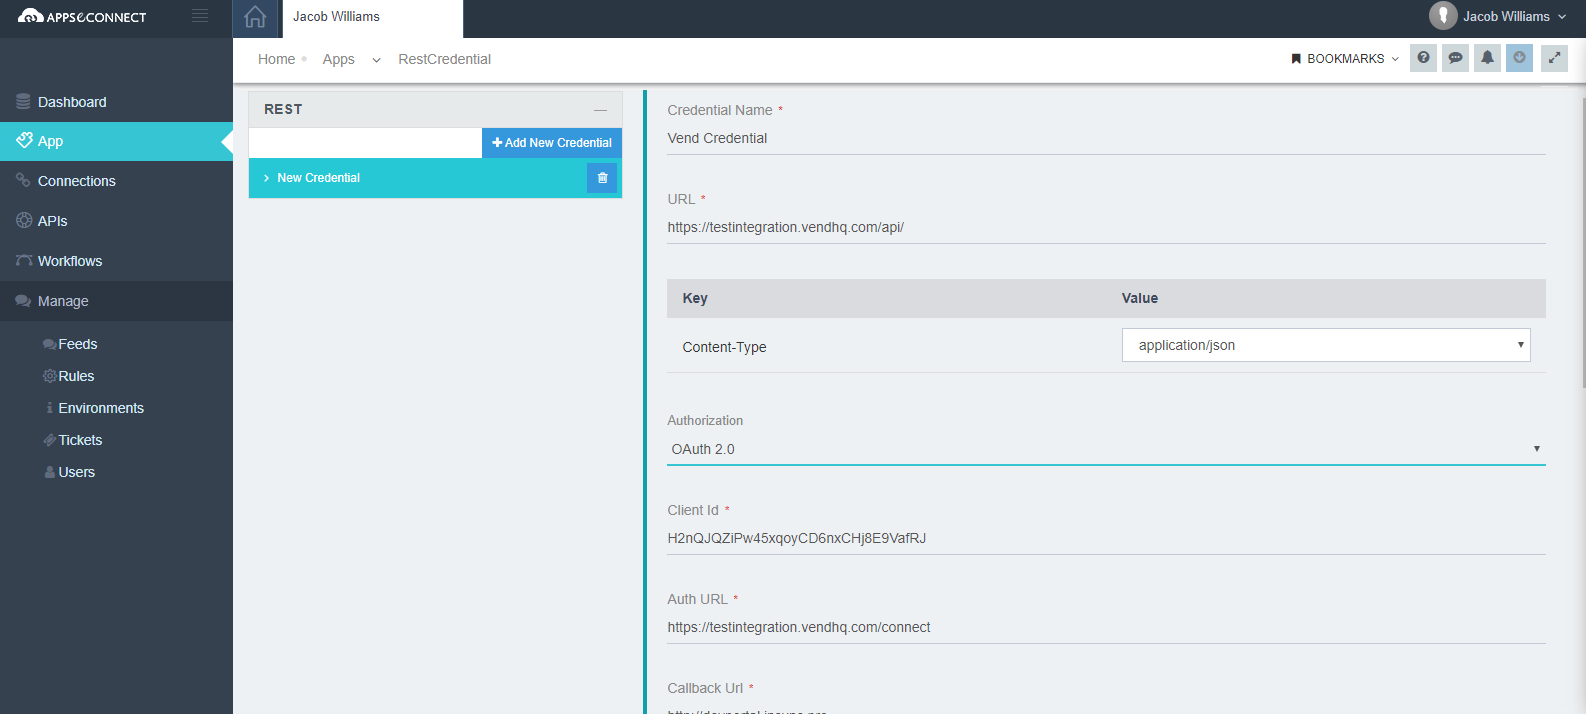Open Workflows in the sidebar
The height and width of the screenshot is (714, 1586).
[x=116, y=261]
